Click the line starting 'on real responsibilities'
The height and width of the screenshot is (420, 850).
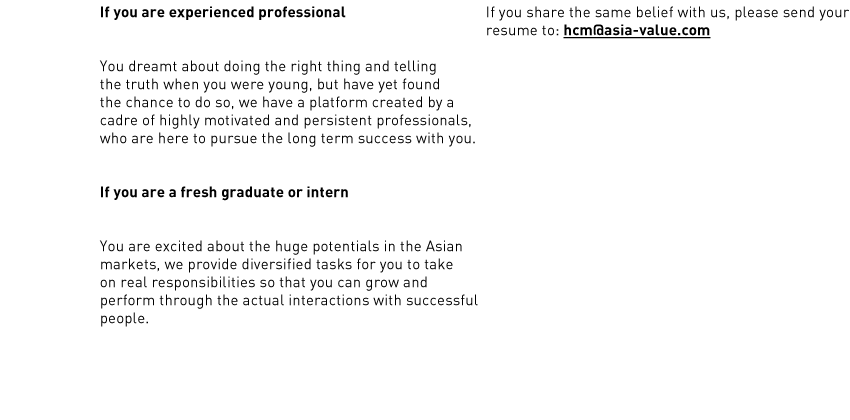point(263,282)
